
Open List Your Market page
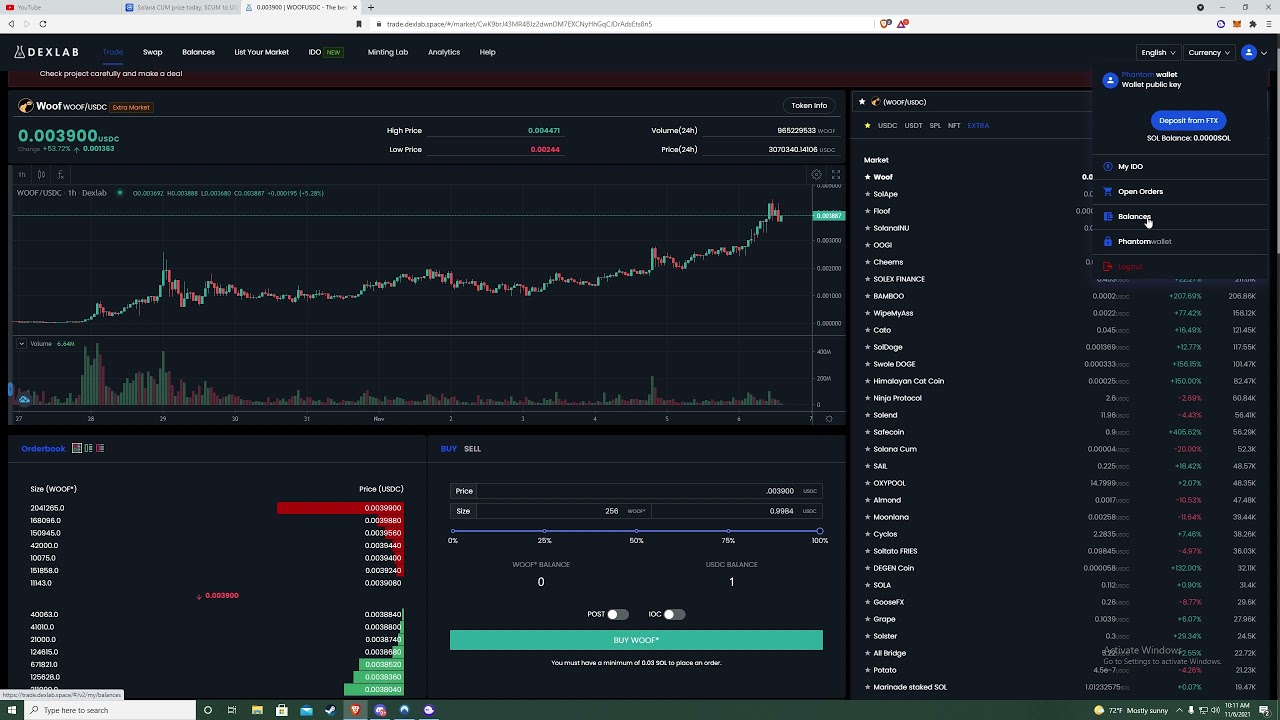261,52
